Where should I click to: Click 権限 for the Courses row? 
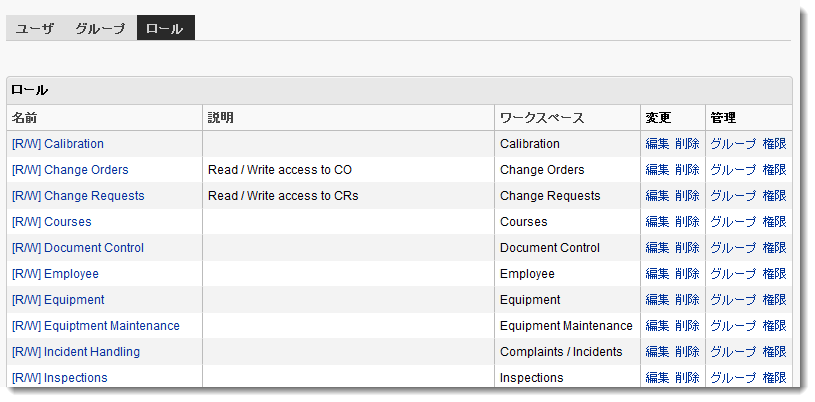click(x=774, y=222)
